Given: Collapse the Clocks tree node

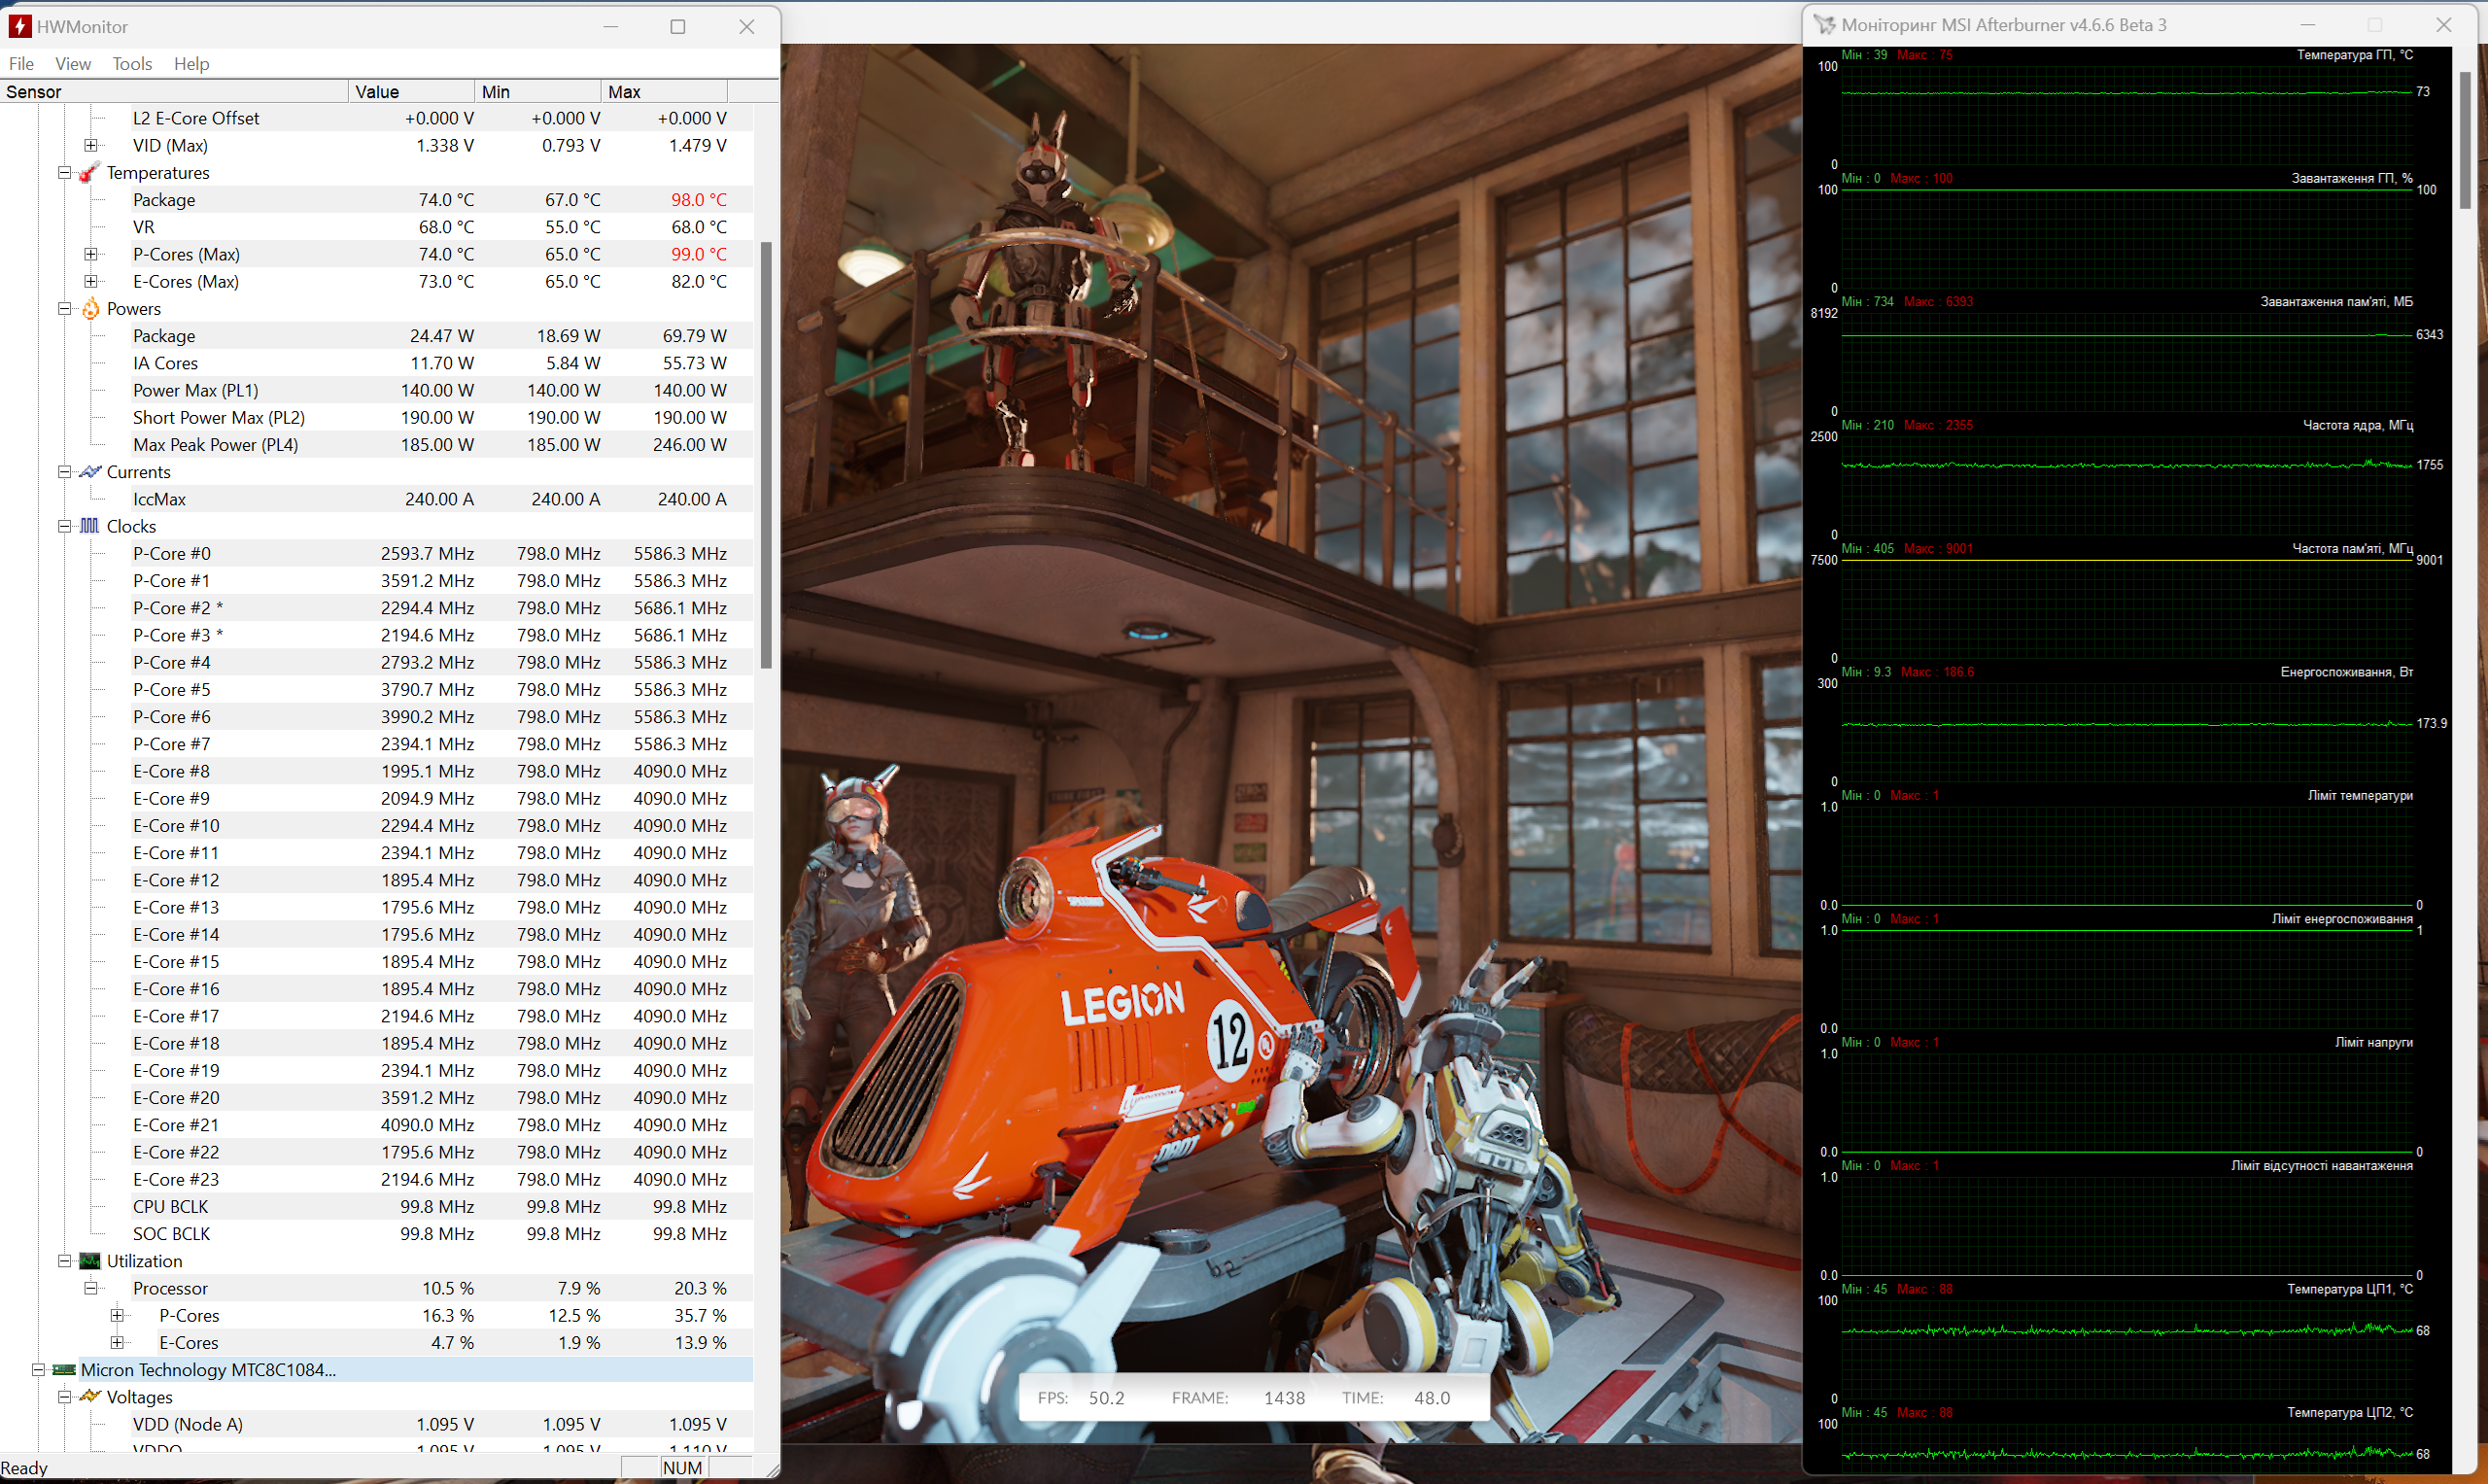Looking at the screenshot, I should click(x=65, y=526).
